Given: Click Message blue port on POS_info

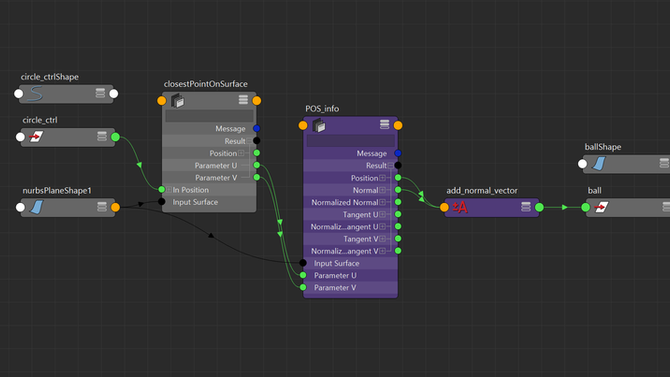Looking at the screenshot, I should (398, 153).
